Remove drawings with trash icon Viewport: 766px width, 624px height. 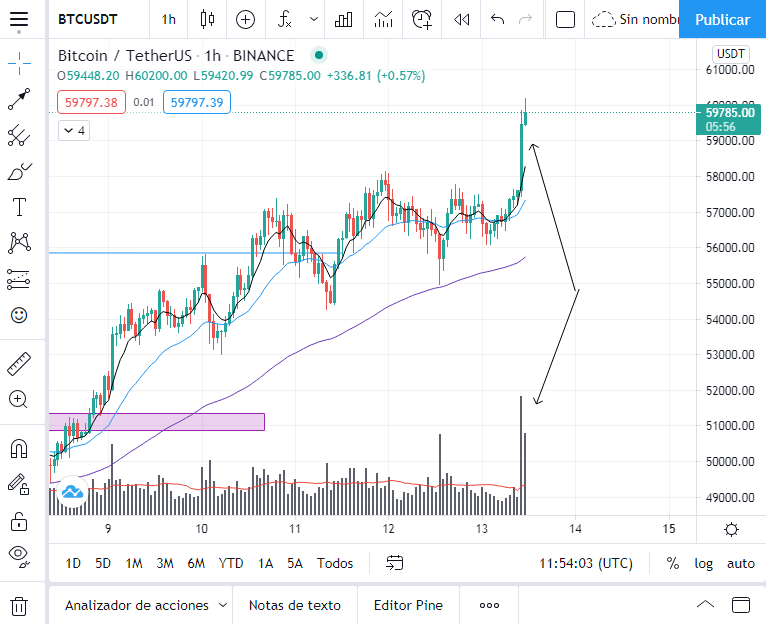(19, 606)
